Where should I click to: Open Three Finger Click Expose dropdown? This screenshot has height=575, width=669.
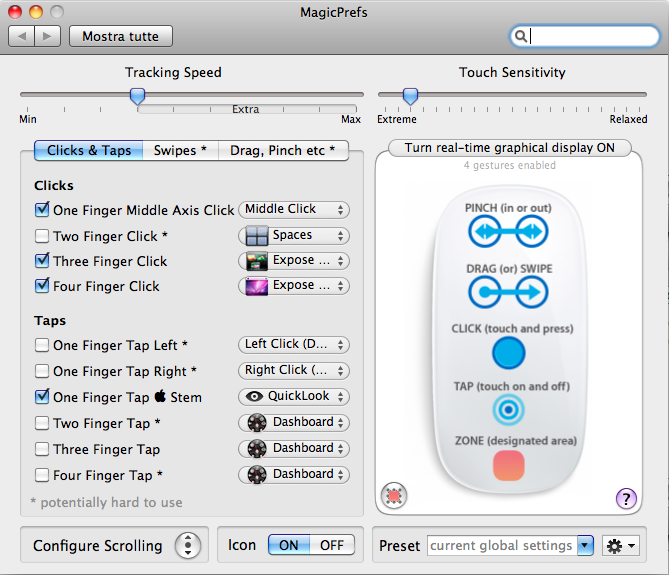[294, 261]
